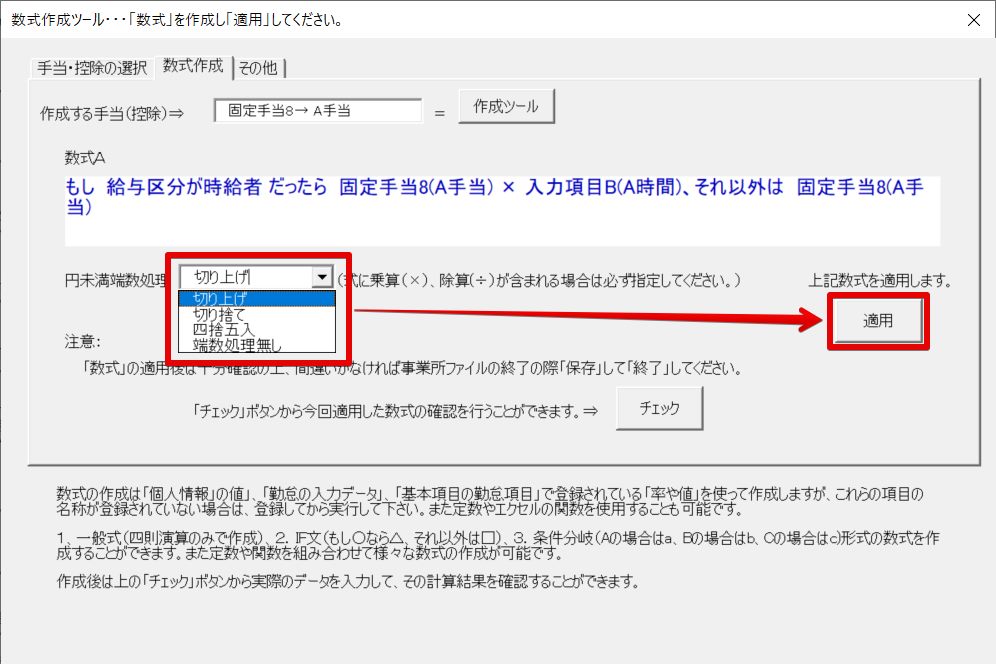Image resolution: width=996 pixels, height=664 pixels.
Task: Close the 数式作成ツール dialog window
Action: coord(971,20)
